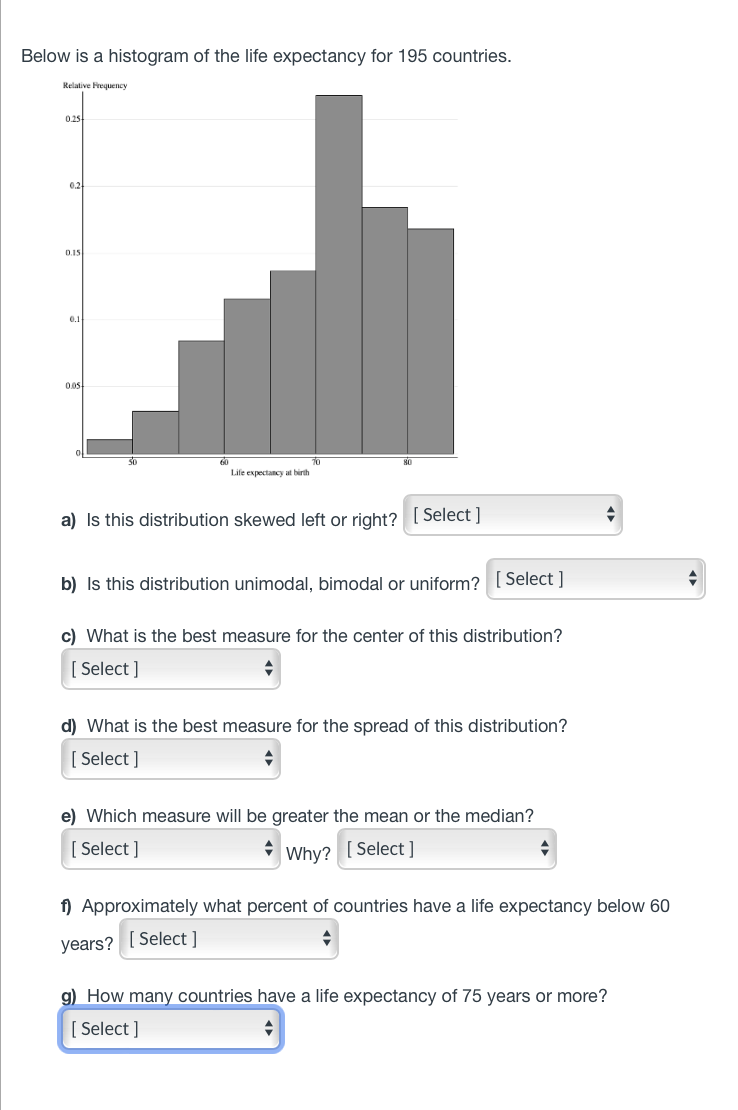Click the tallest histogram bar near 70
Viewport: 738px width, 1110px height.
(x=339, y=270)
